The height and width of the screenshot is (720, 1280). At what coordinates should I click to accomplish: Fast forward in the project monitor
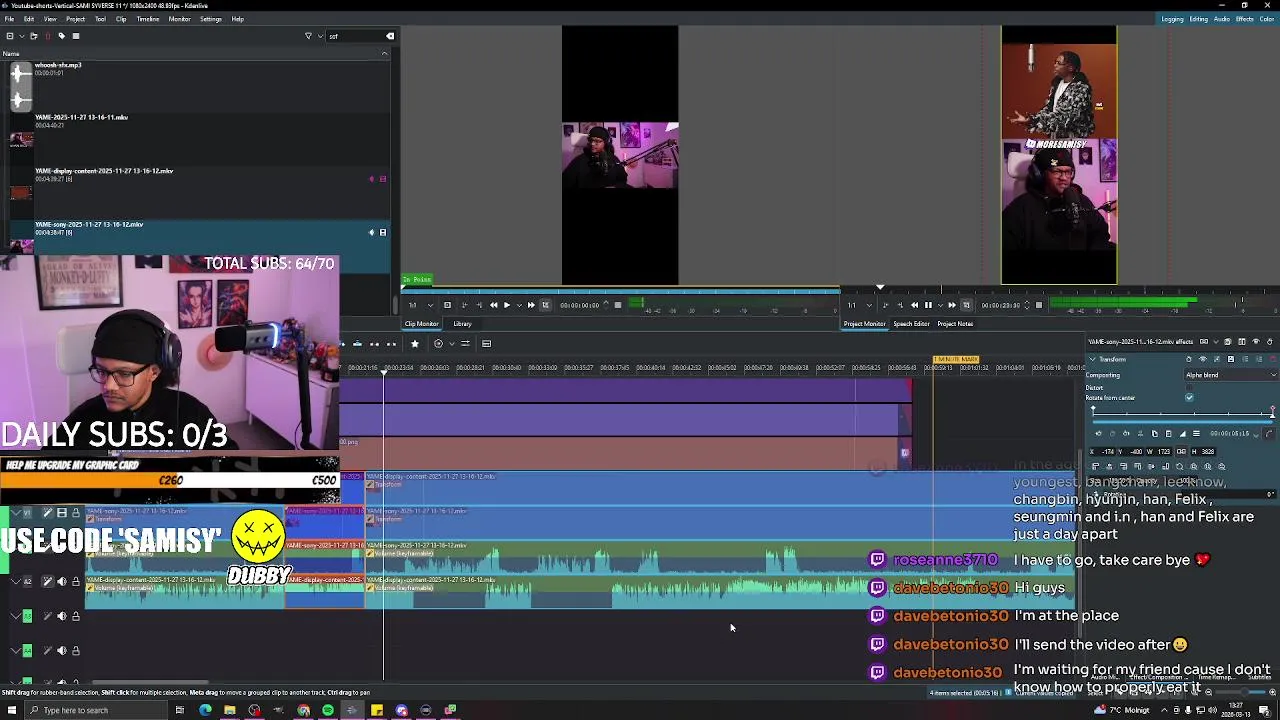coord(951,305)
